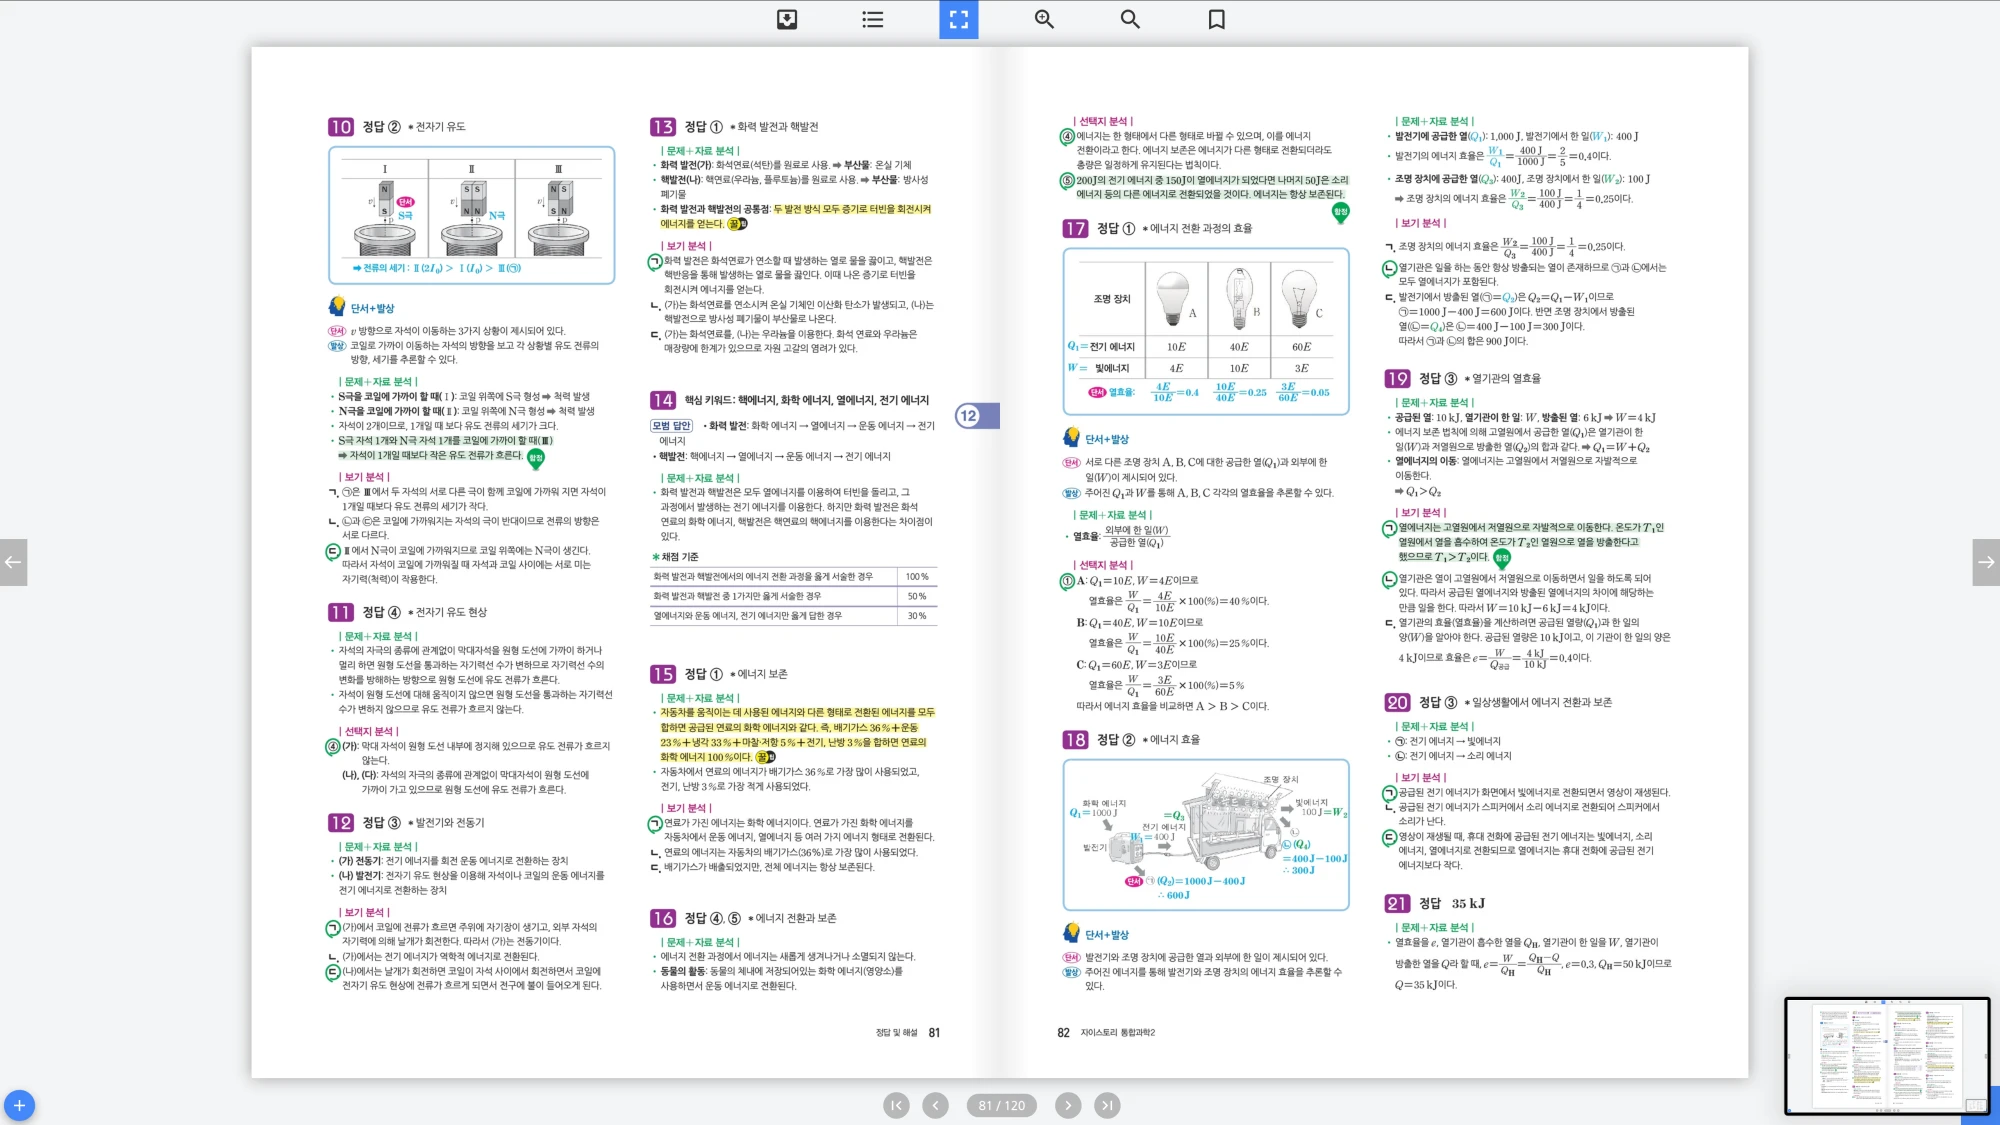The height and width of the screenshot is (1125, 2000).
Task: Jump to the first page
Action: 896,1105
